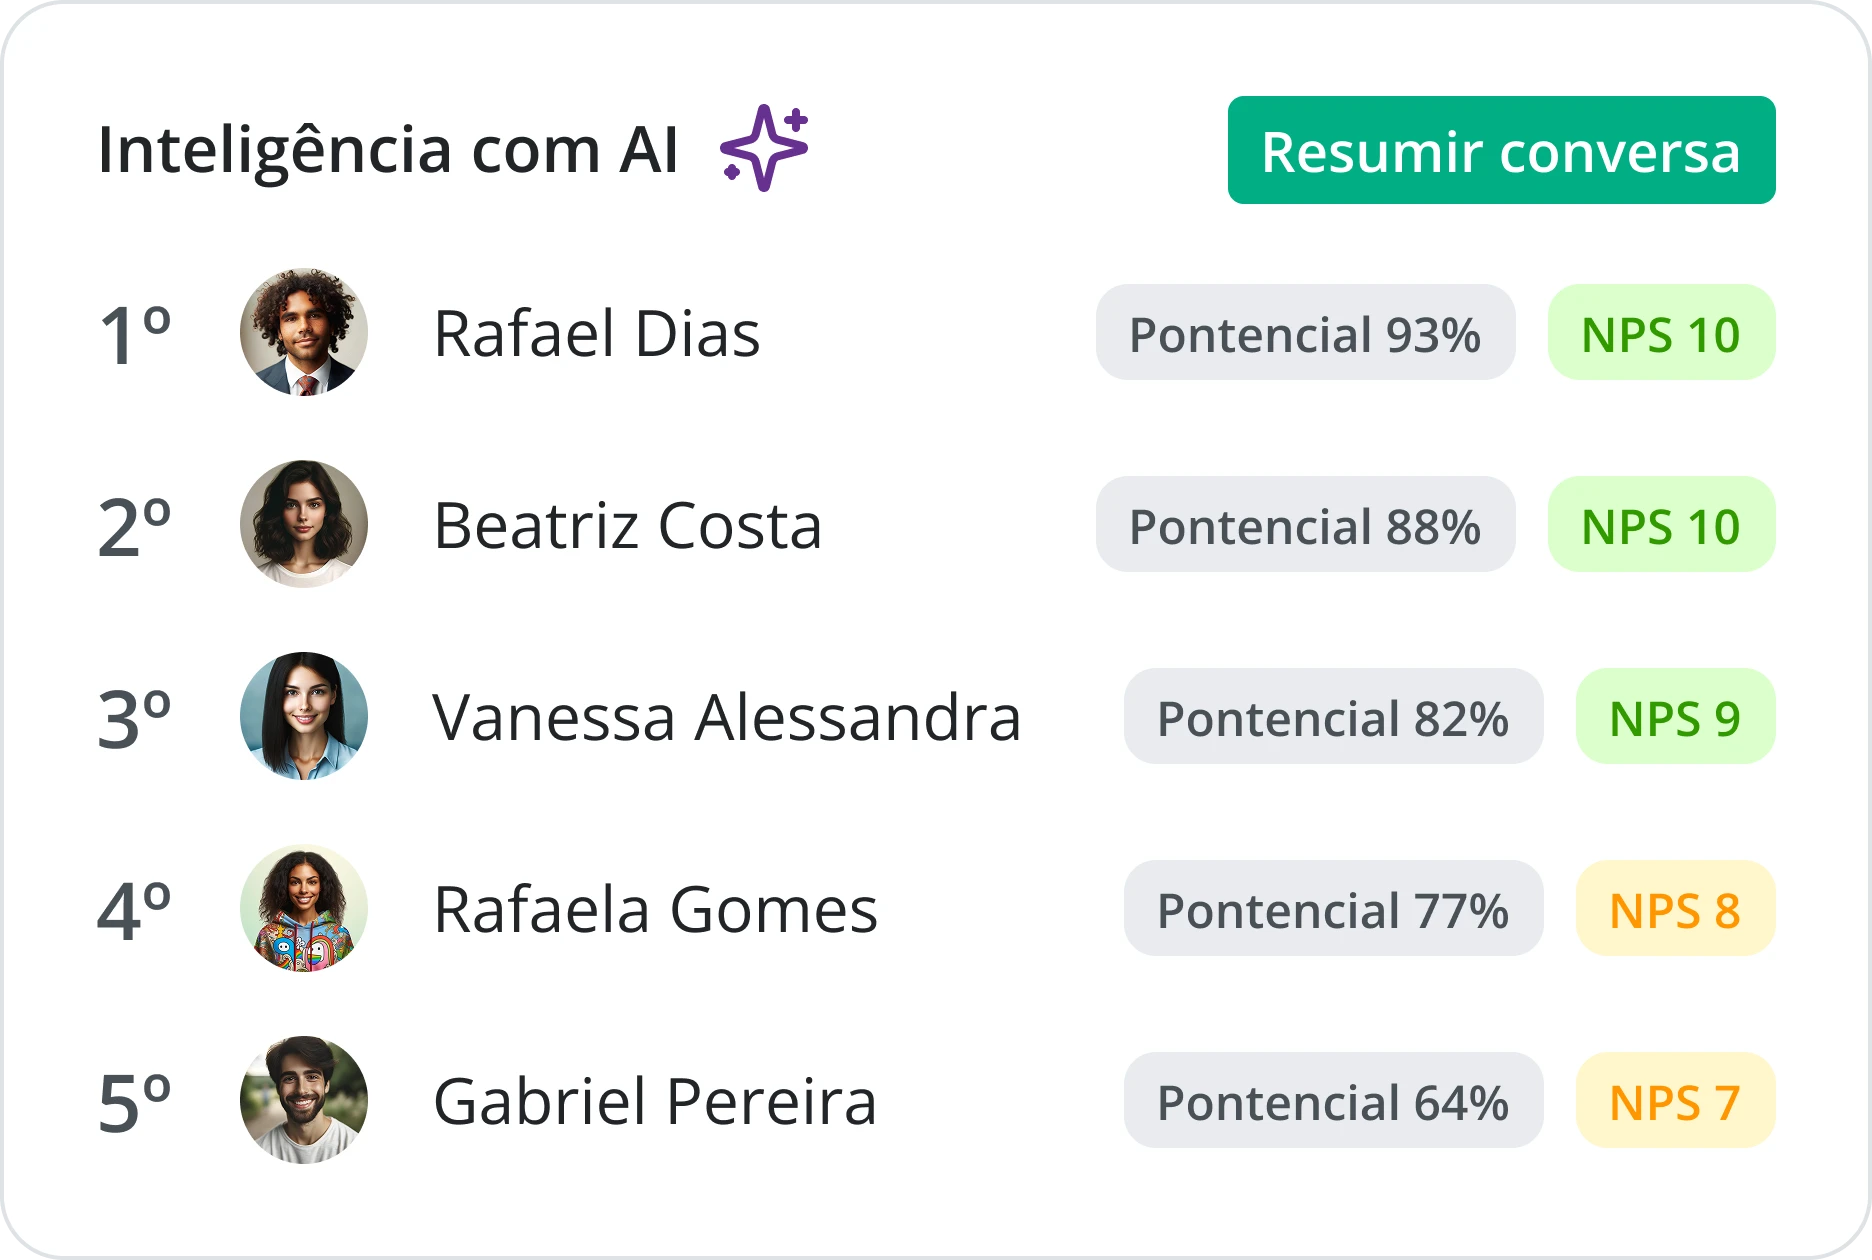Open Gabriel Pereira's profile avatar
This screenshot has width=1872, height=1260.
(305, 1100)
